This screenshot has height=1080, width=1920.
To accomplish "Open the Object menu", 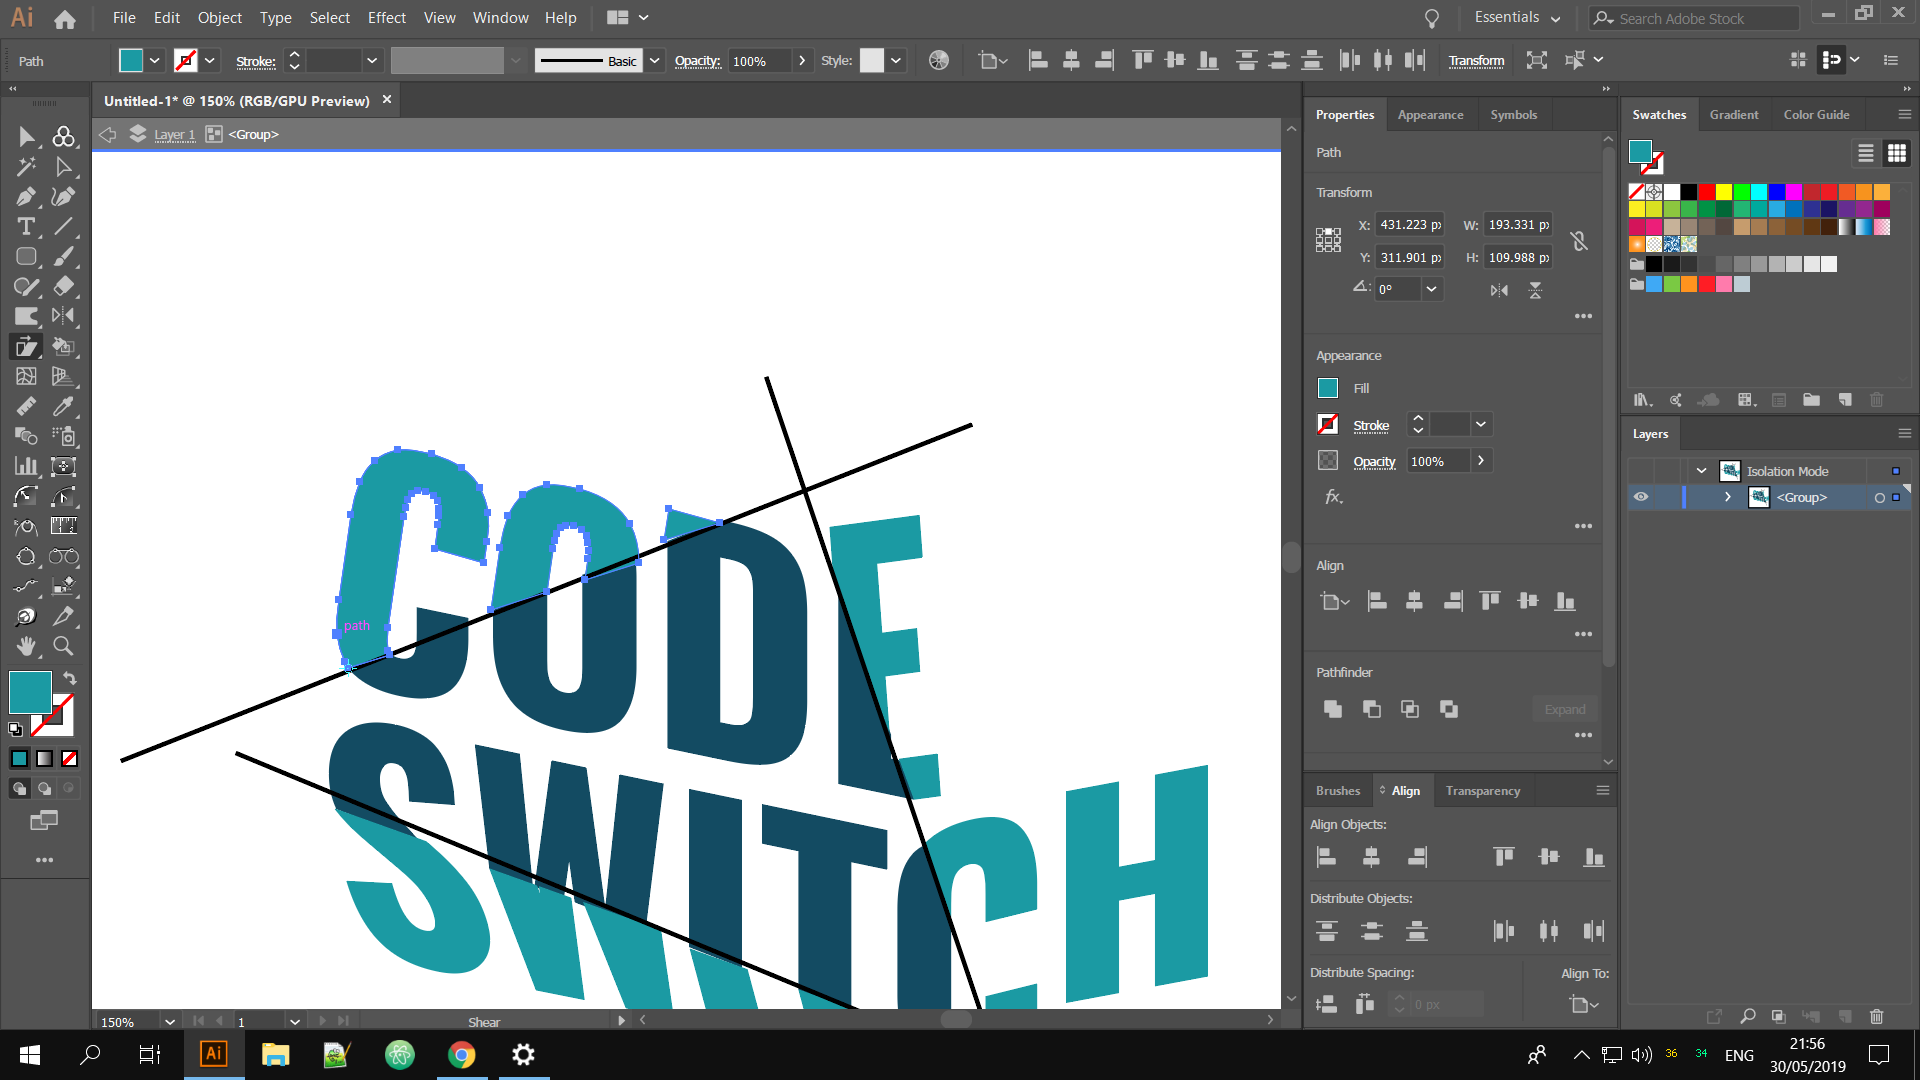I will click(x=220, y=18).
